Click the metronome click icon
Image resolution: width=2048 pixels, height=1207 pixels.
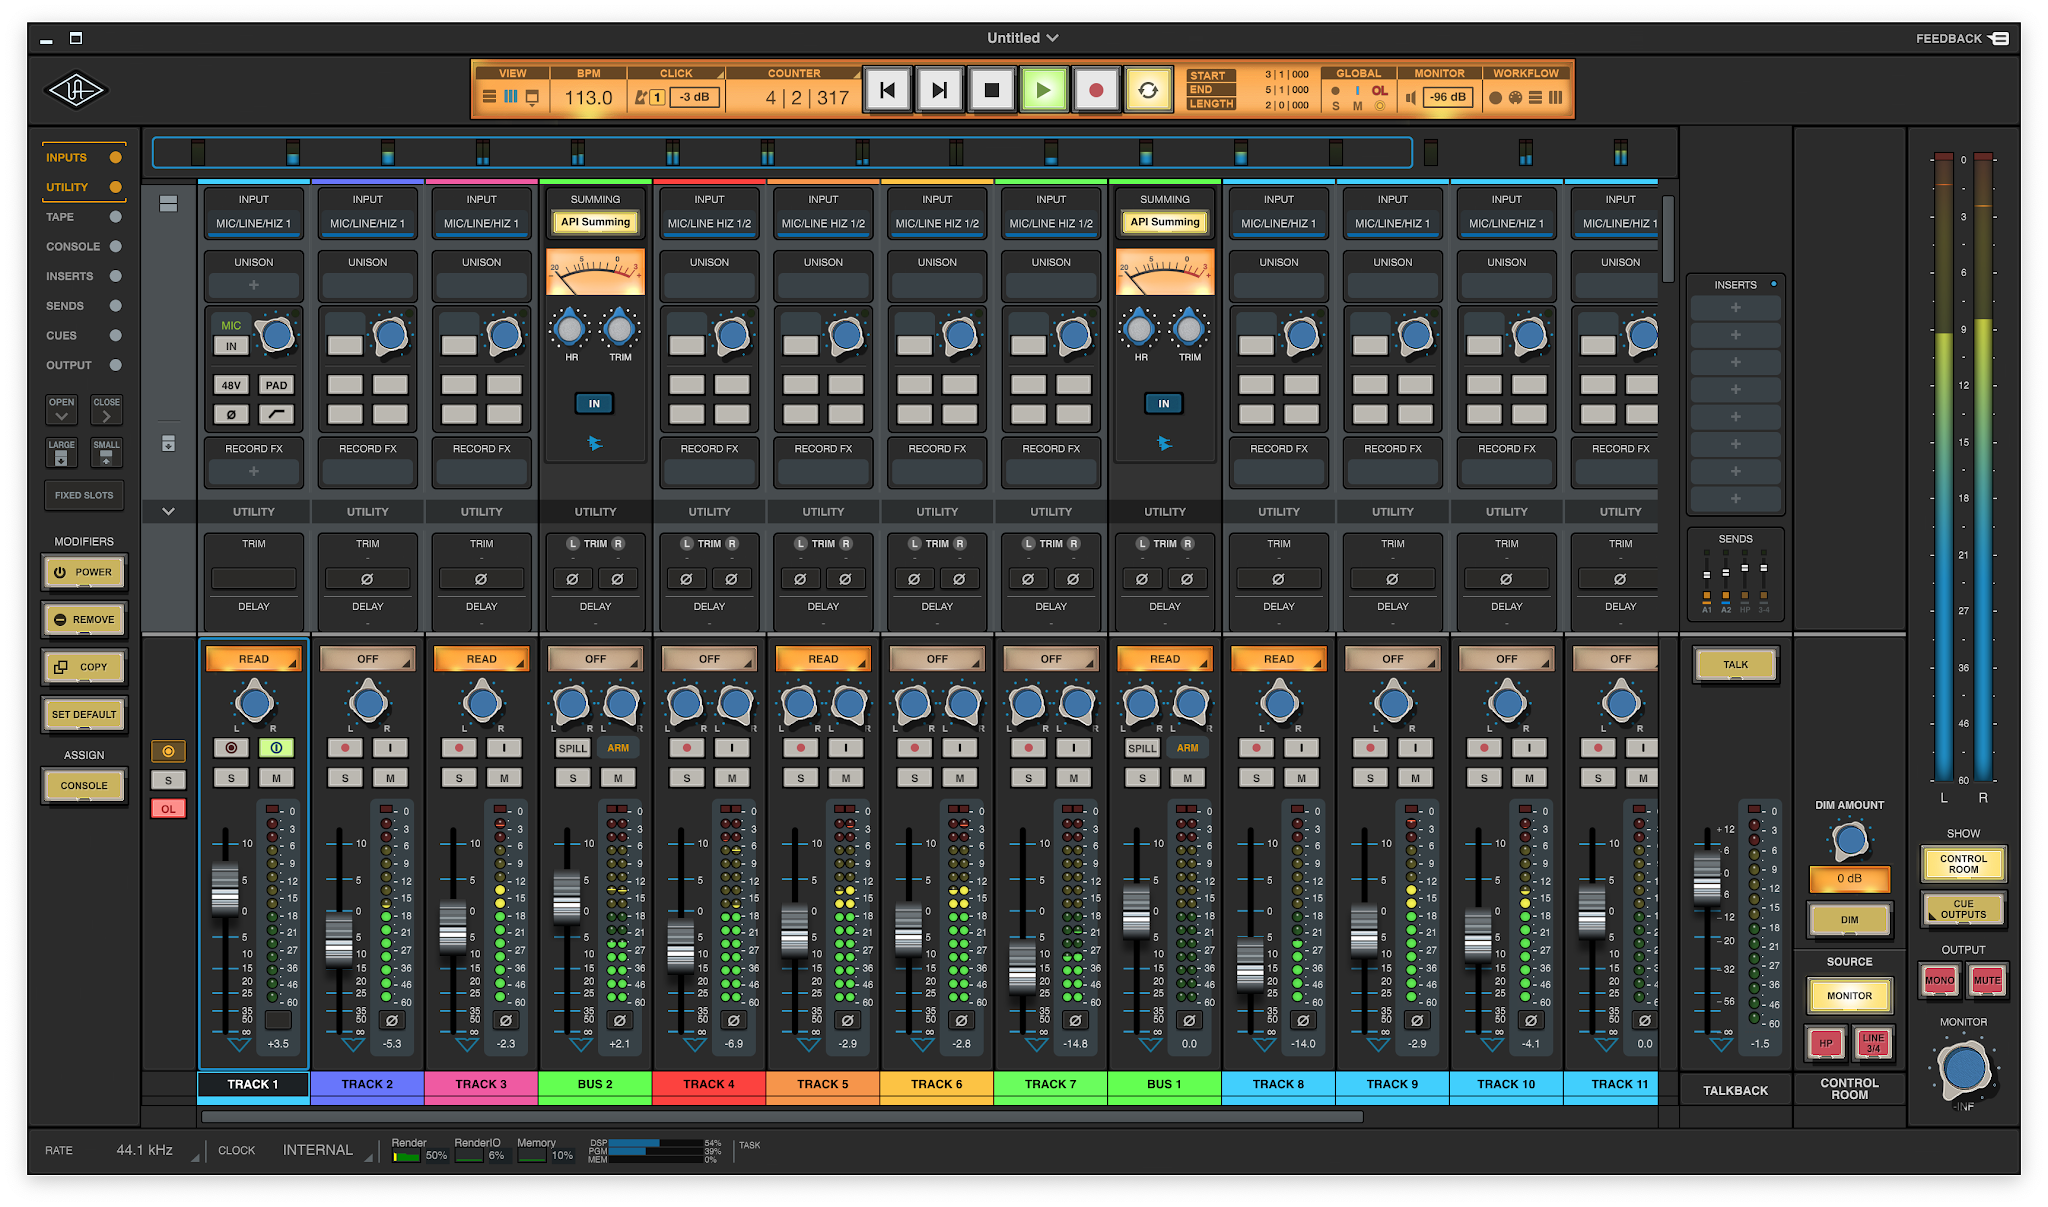coord(641,97)
